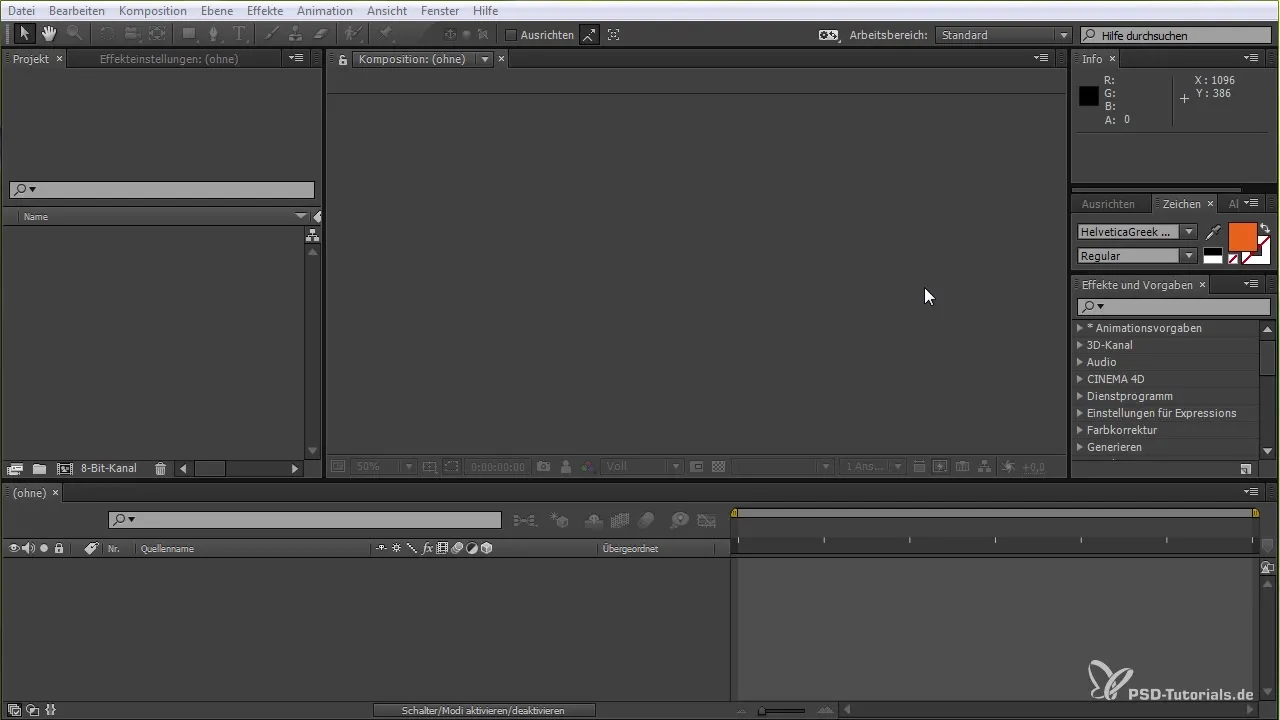Click the timeline zoom slider

(781, 711)
